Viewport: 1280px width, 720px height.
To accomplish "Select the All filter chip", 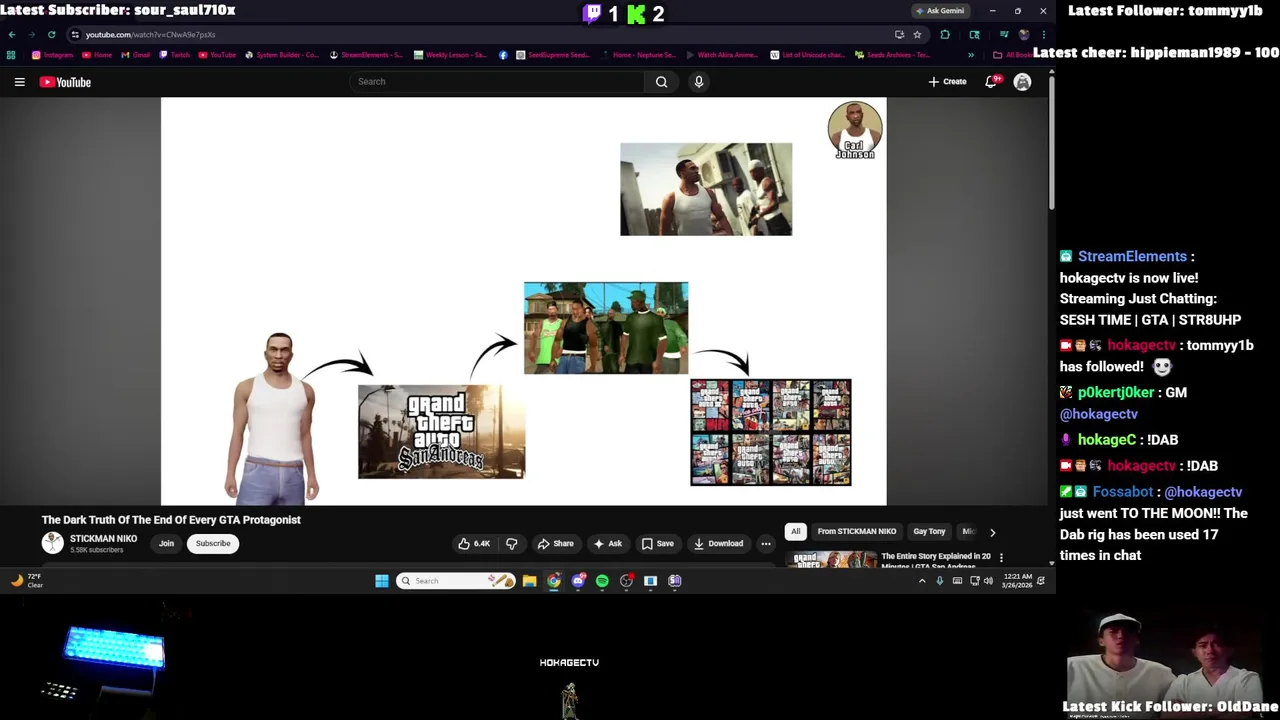I will 796,532.
